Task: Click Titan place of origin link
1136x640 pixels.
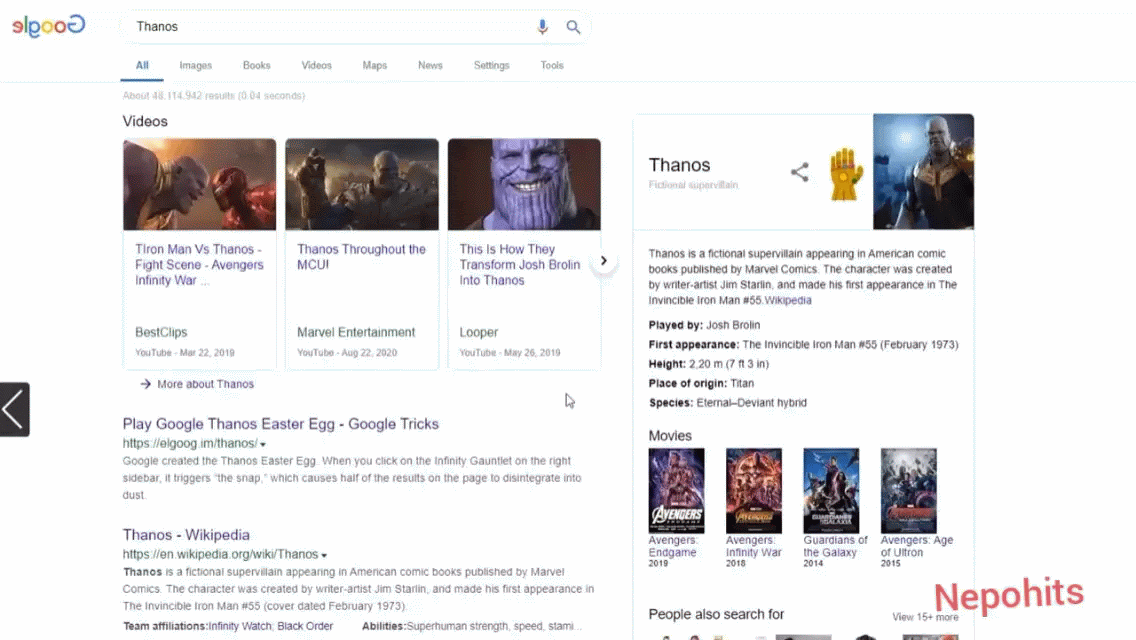Action: coord(742,383)
